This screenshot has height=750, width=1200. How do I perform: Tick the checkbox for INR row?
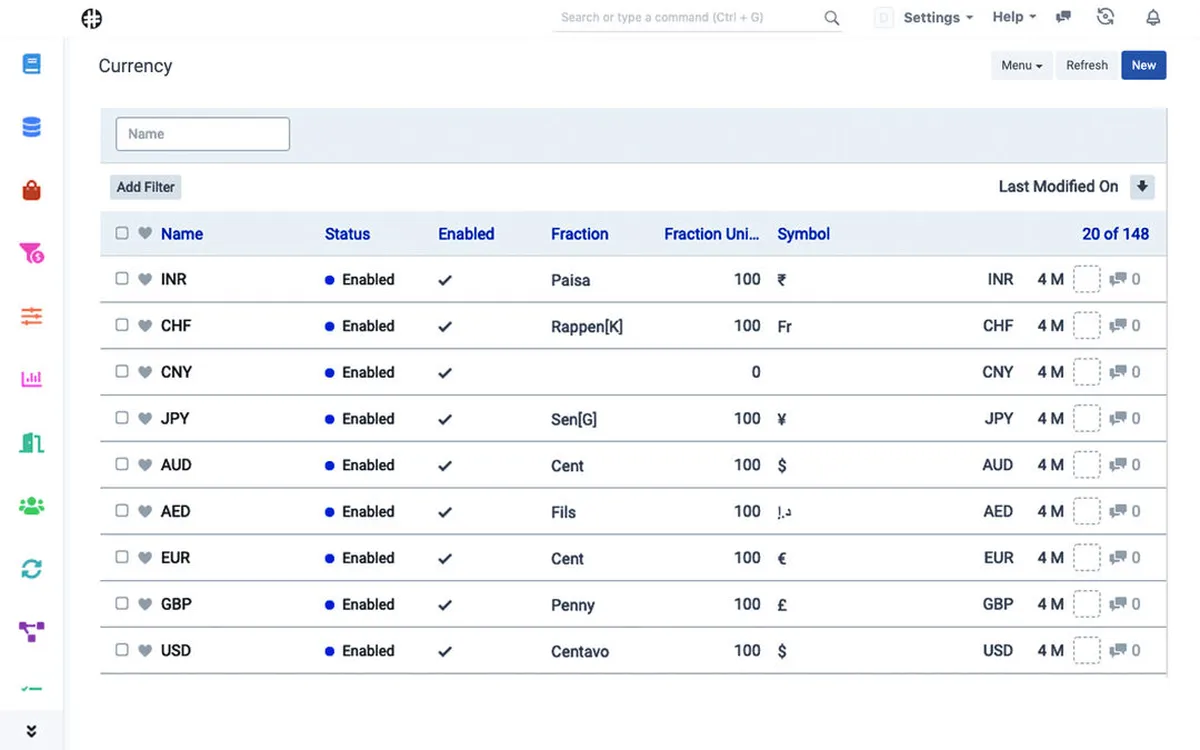coord(122,279)
